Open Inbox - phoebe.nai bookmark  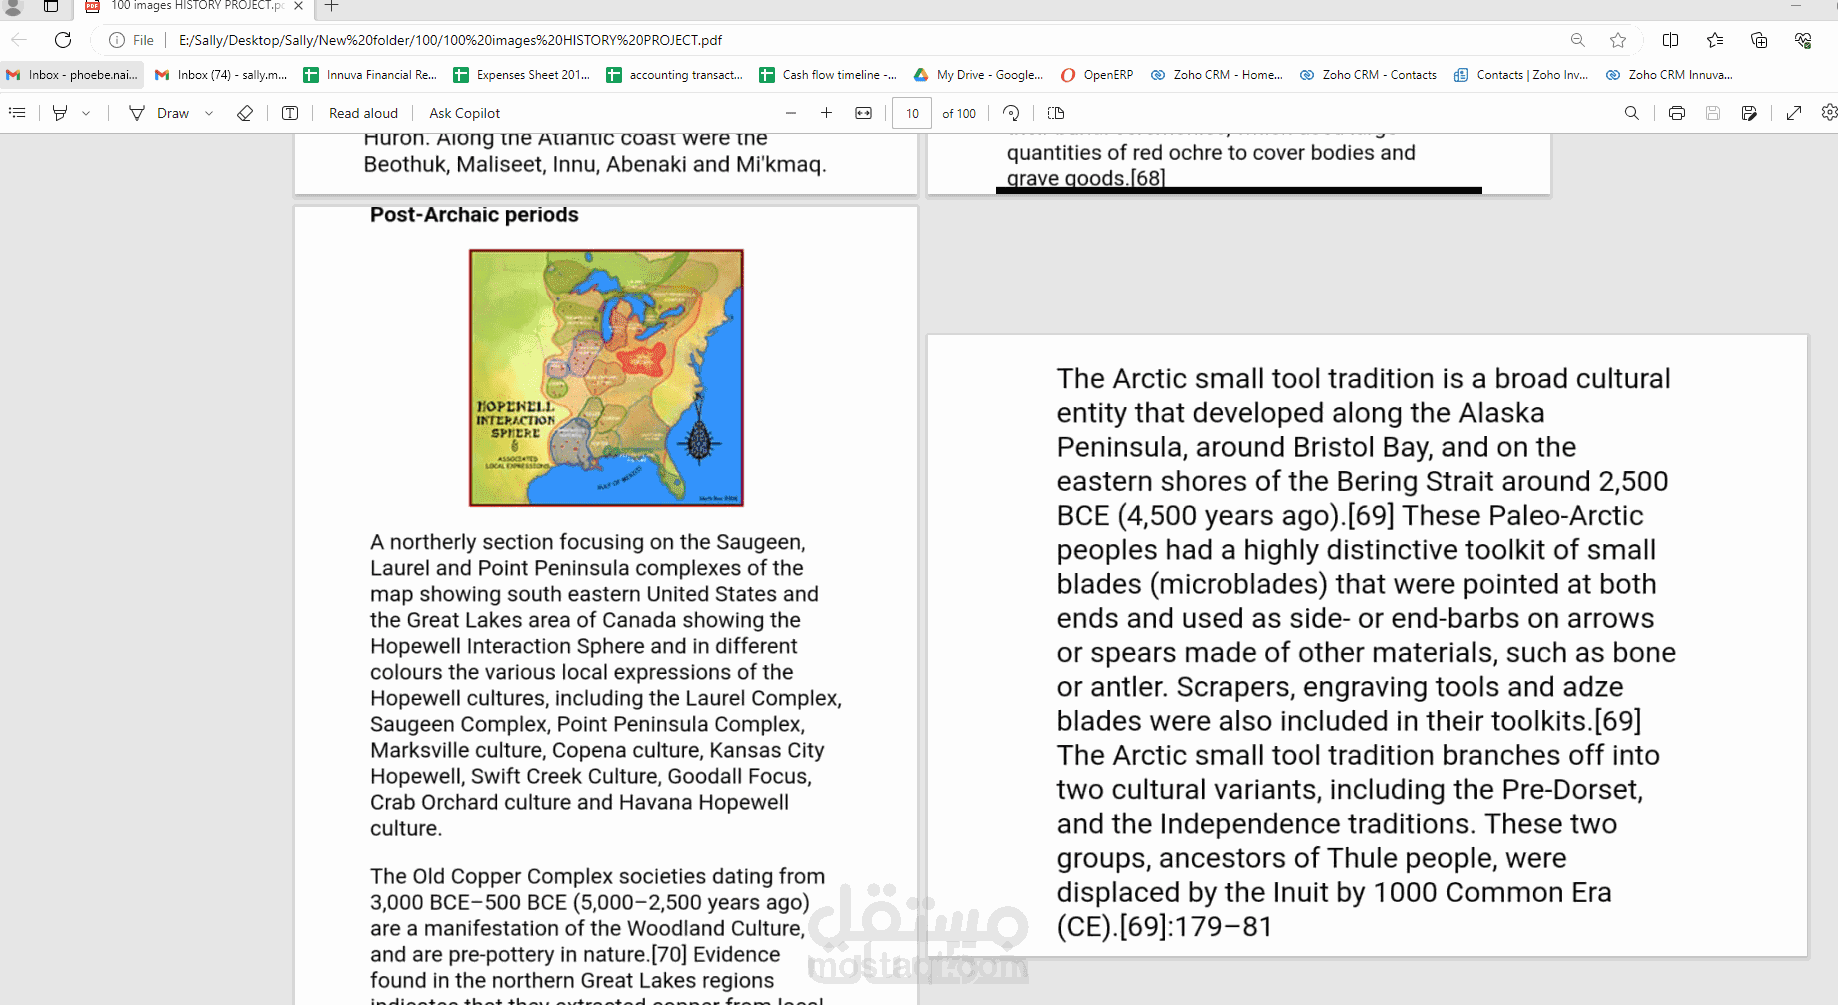(x=72, y=75)
